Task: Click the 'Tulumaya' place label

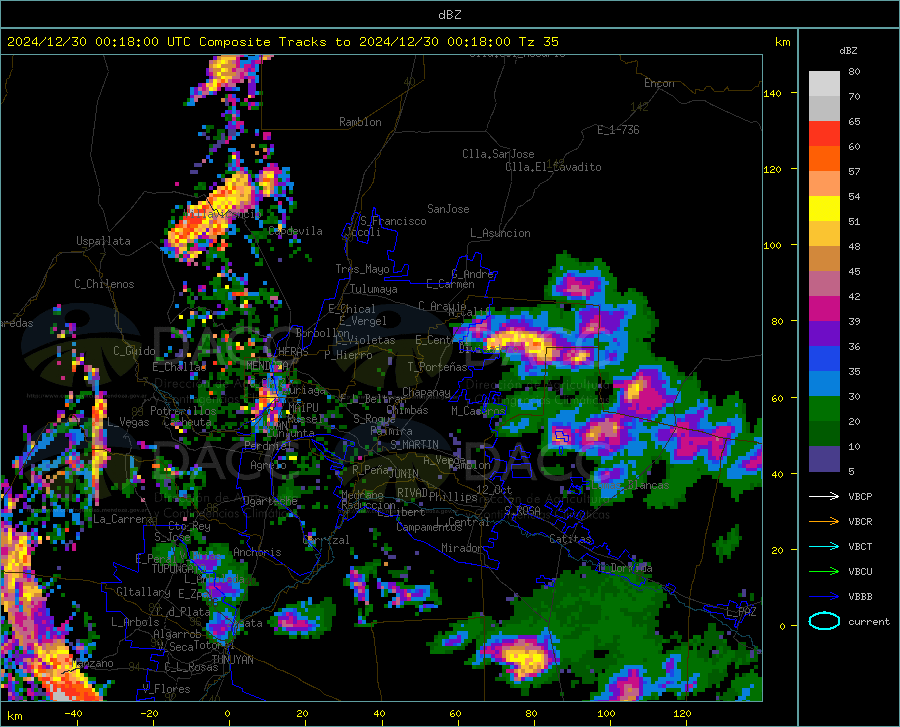Action: tap(374, 289)
